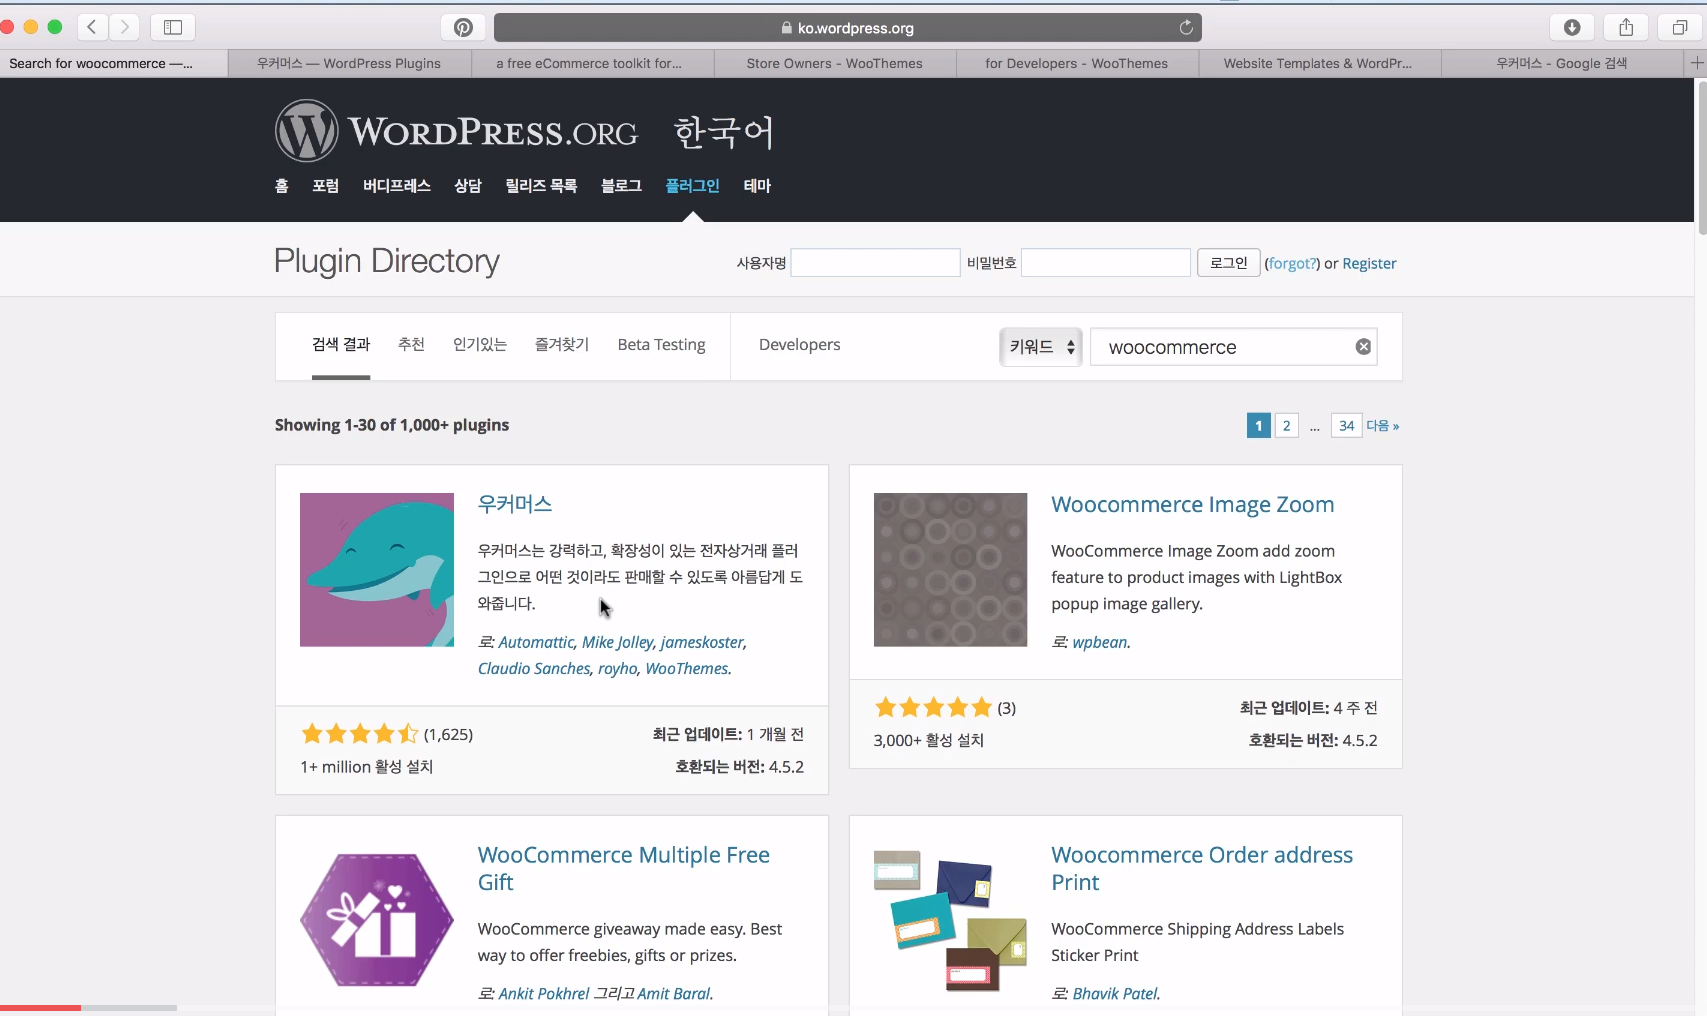The width and height of the screenshot is (1707, 1016).
Task: Click the Safari share icon
Action: [x=1626, y=27]
